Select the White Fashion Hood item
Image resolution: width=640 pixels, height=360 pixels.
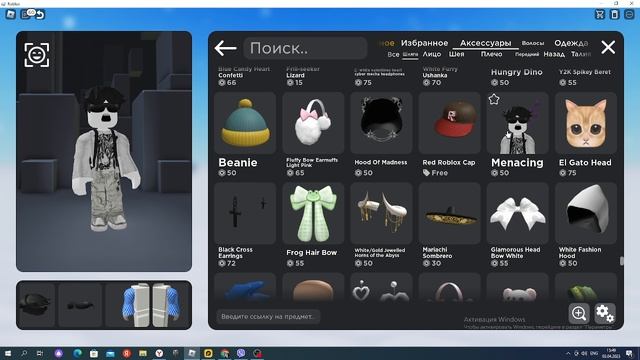[x=586, y=213]
